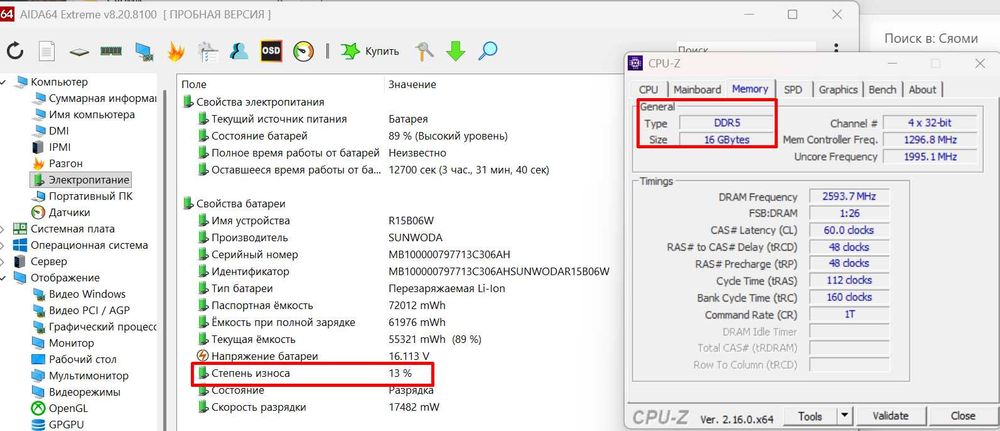Select Суммарная информация in the tree

(94, 98)
